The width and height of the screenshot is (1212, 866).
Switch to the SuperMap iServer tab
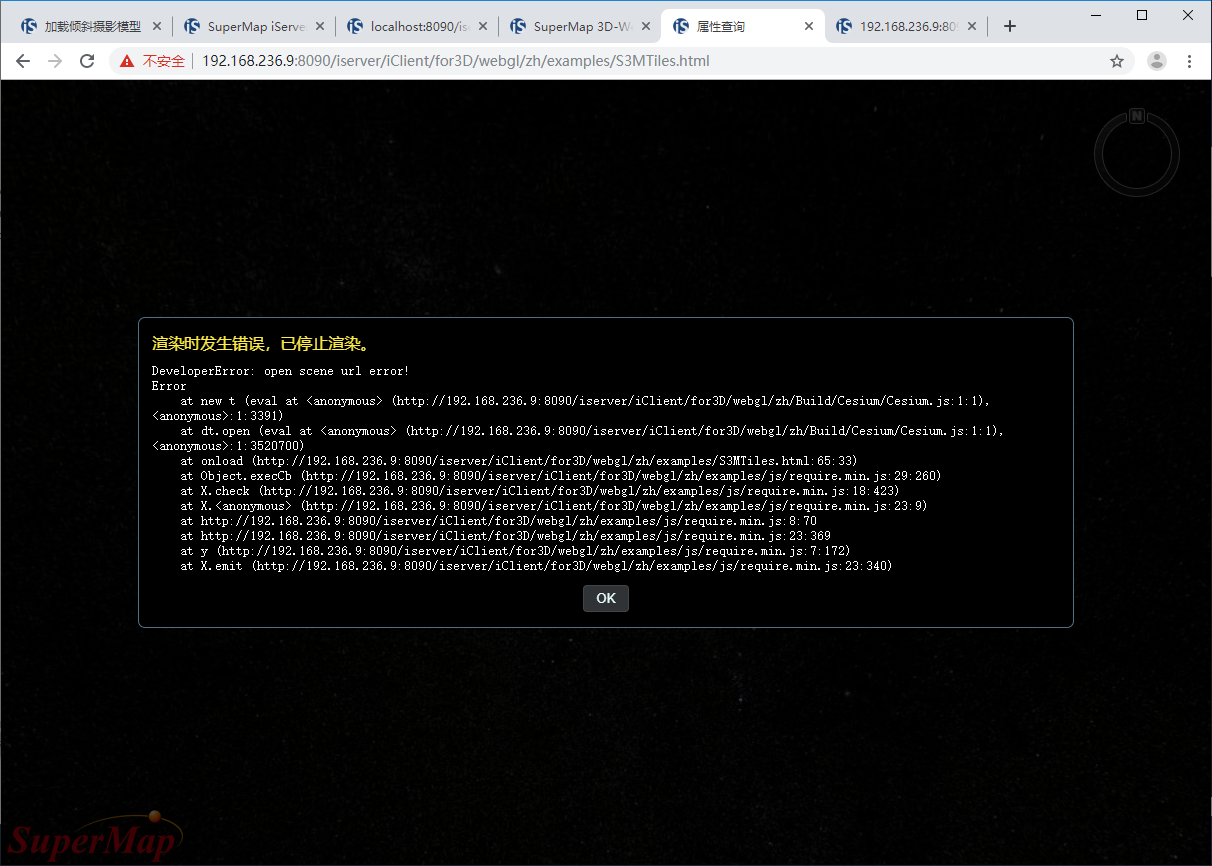coord(253,27)
